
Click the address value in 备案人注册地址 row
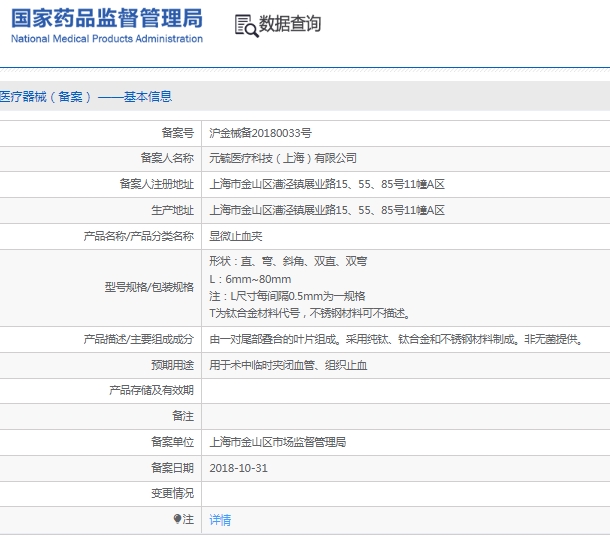327,184
